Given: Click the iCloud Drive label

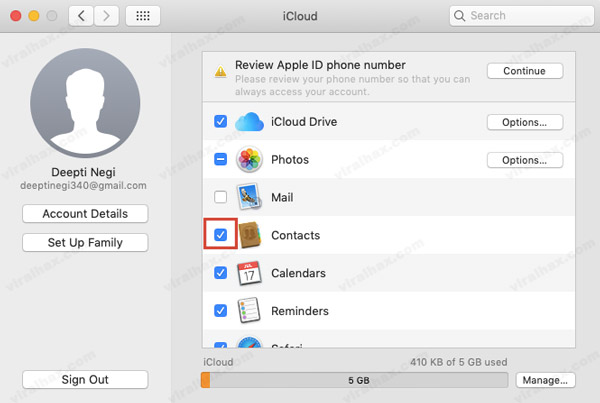Looking at the screenshot, I should pyautogui.click(x=304, y=122).
